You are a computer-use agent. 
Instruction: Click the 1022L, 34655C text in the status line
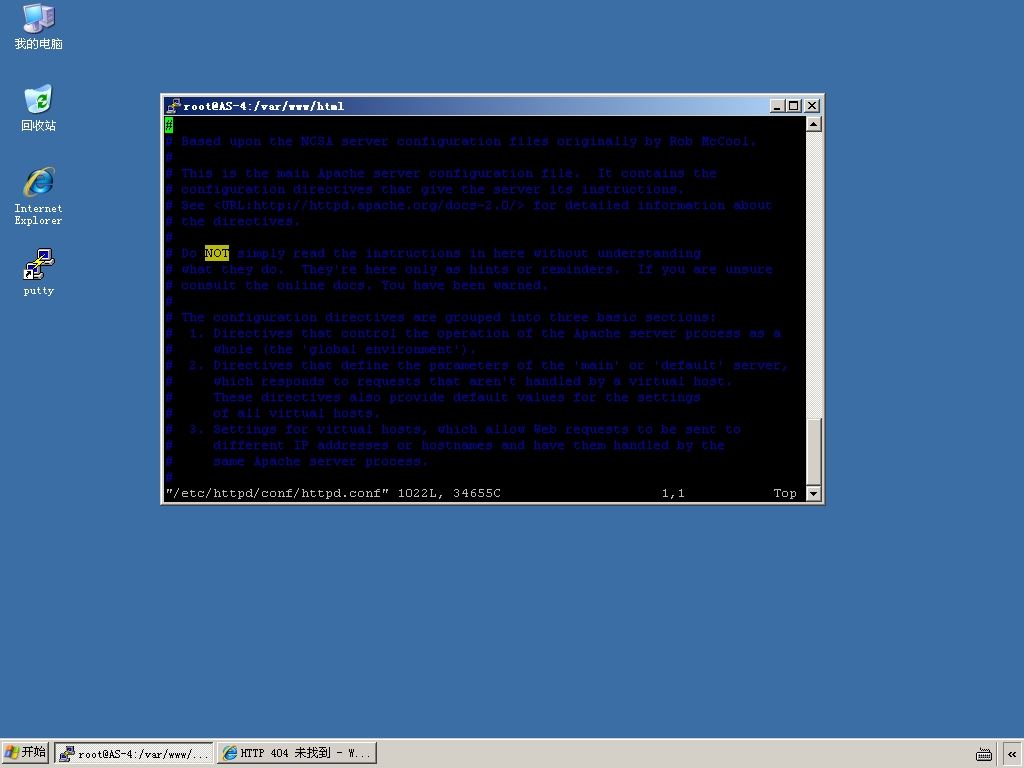coord(449,493)
